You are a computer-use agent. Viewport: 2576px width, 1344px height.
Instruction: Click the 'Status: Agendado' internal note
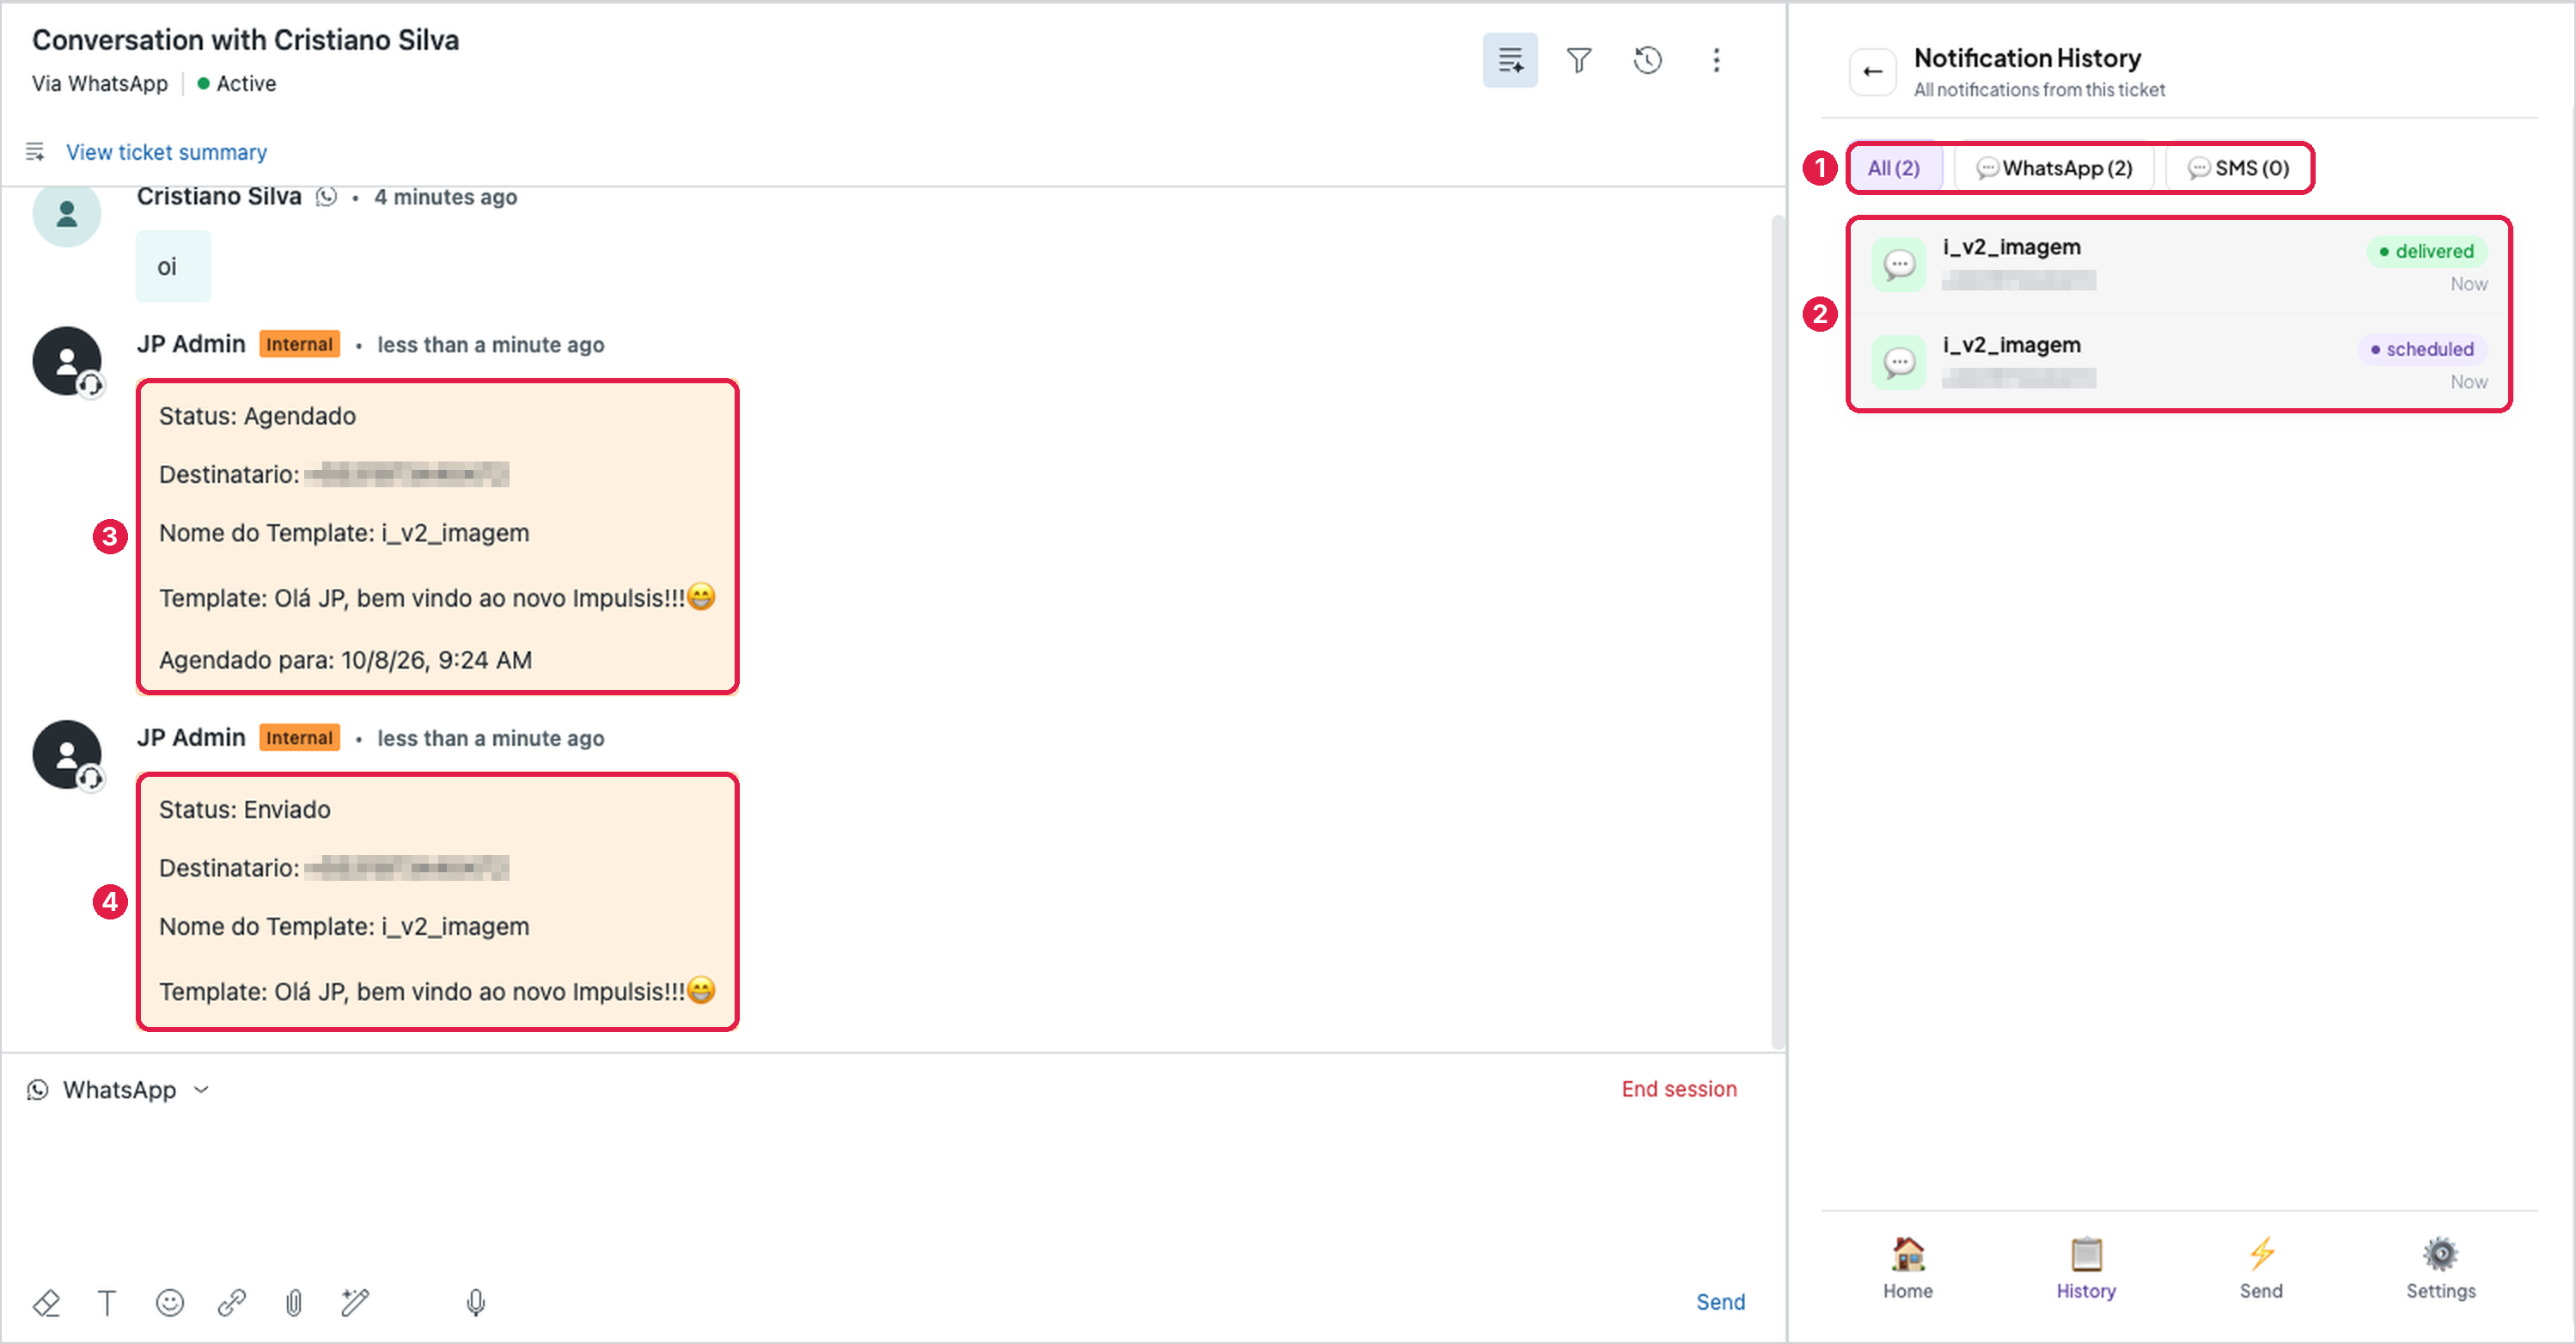tap(437, 537)
